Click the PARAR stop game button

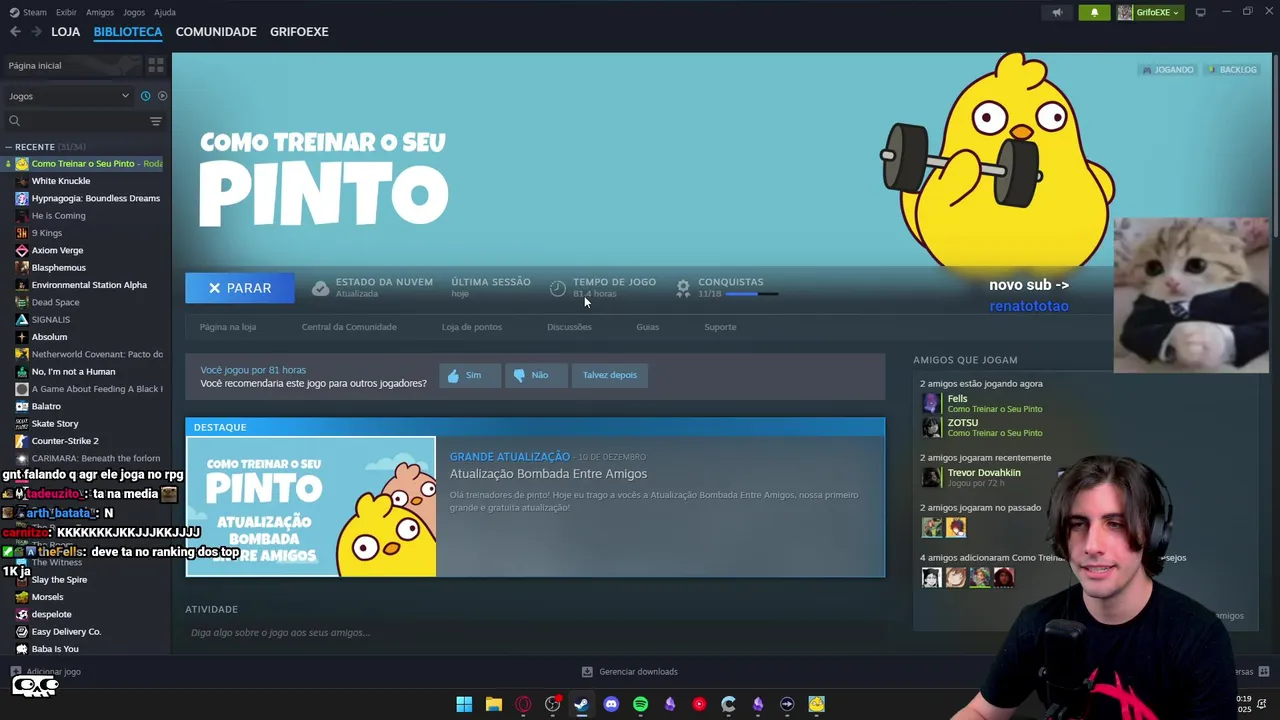pyautogui.click(x=240, y=288)
